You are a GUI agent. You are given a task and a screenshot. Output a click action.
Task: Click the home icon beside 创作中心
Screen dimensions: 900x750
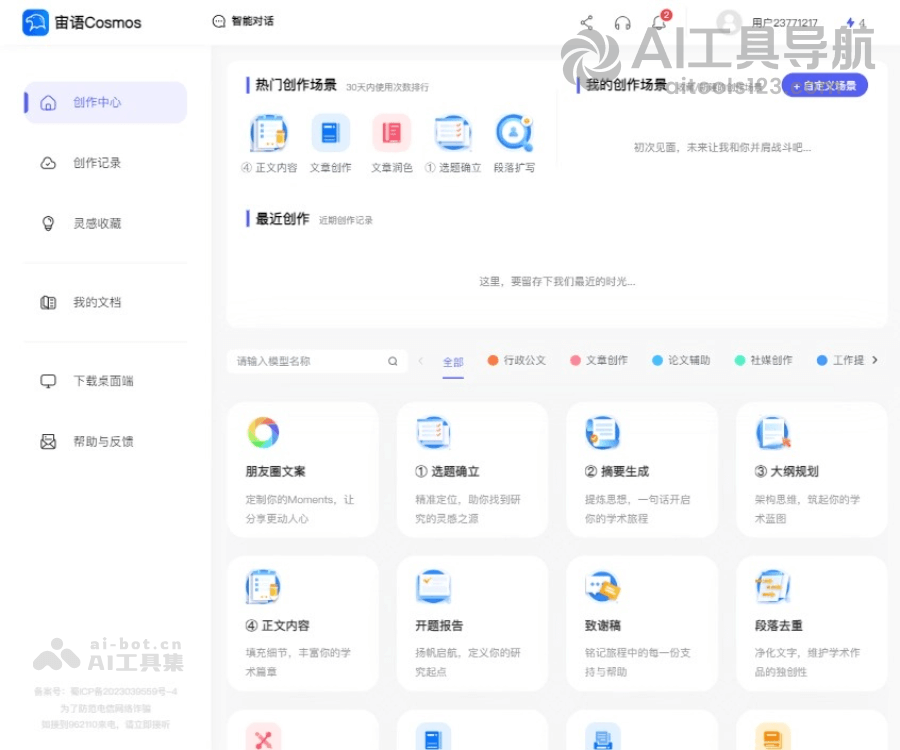pos(48,103)
